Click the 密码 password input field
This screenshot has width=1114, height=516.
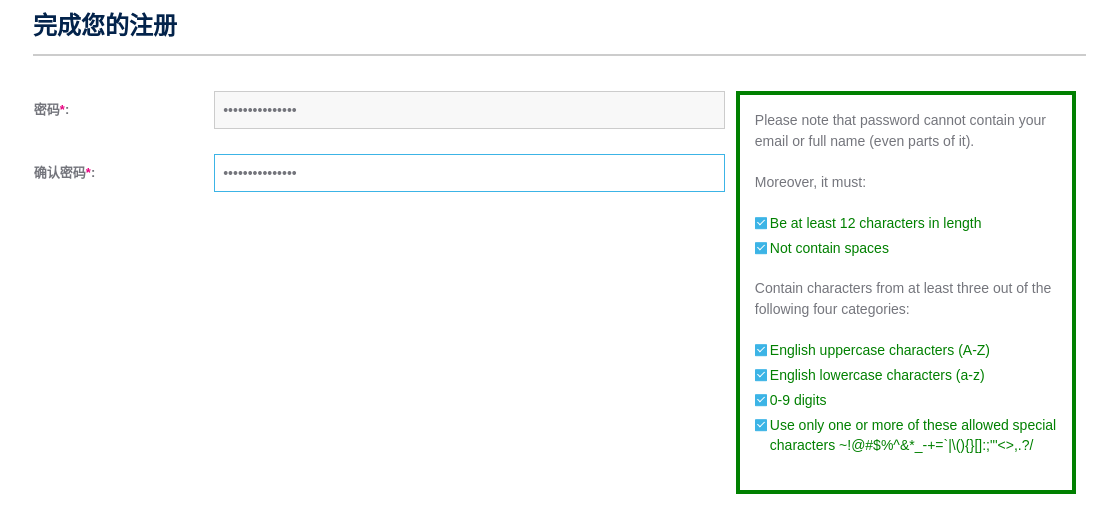tap(468, 110)
